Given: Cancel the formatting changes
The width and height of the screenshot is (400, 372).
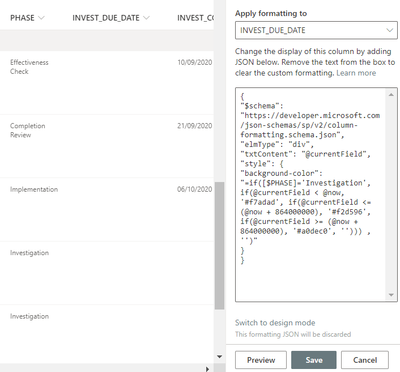Looking at the screenshot, I should coord(365,360).
